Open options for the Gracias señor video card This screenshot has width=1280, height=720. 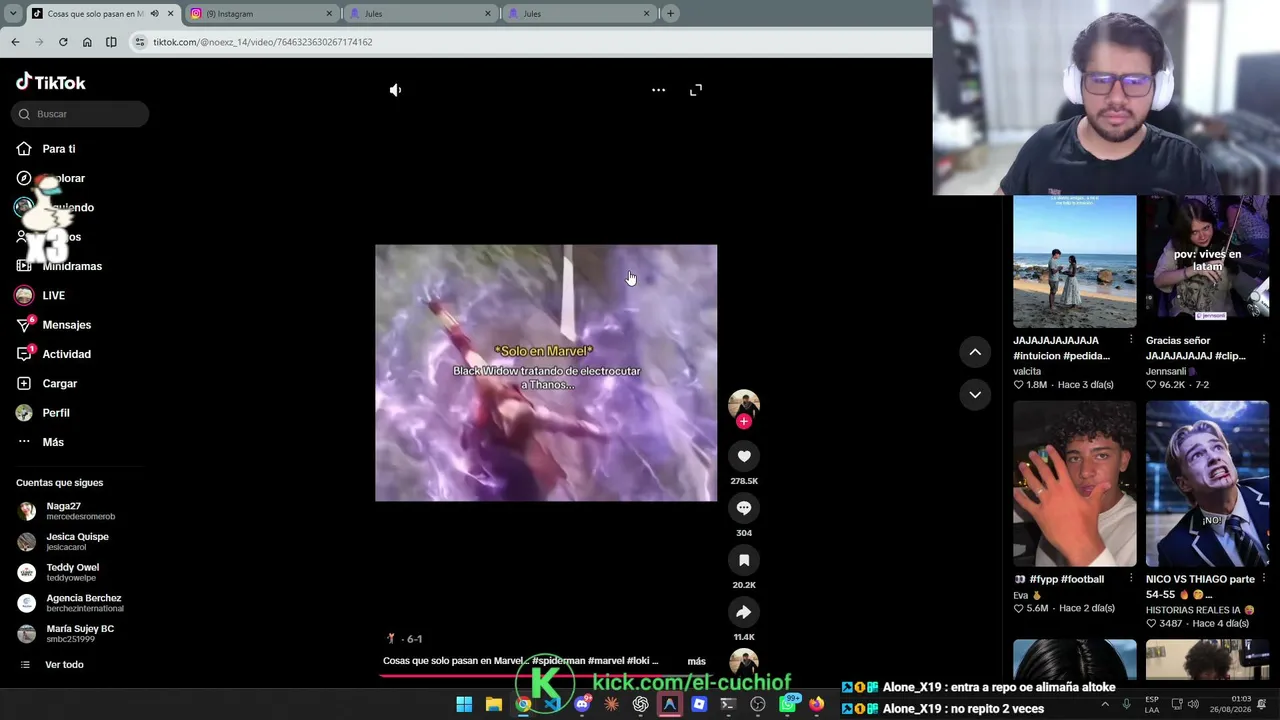pyautogui.click(x=1263, y=340)
